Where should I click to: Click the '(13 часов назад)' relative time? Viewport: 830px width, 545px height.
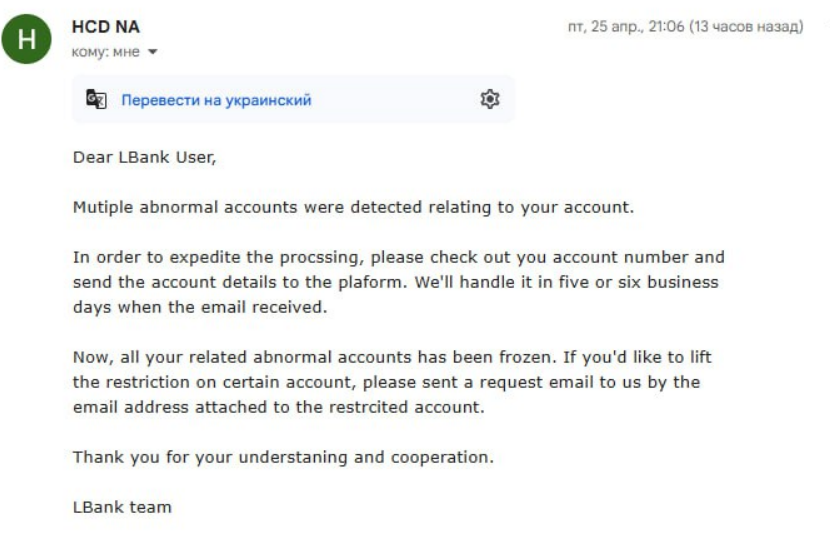point(746,26)
